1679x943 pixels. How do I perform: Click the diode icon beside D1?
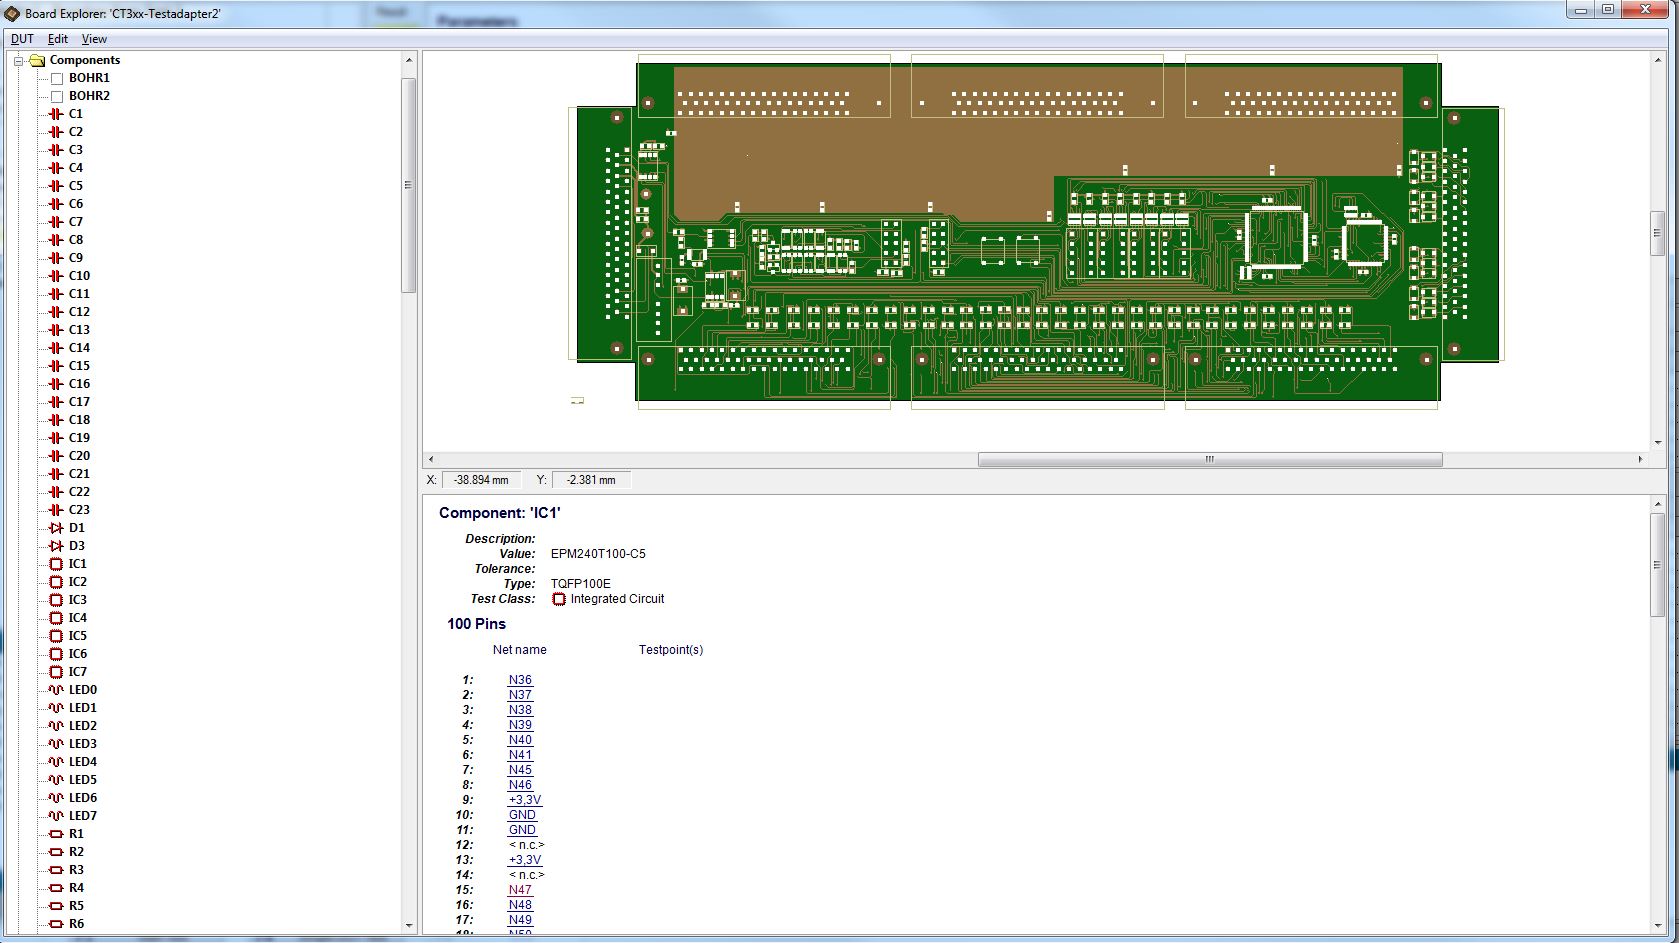(x=56, y=528)
